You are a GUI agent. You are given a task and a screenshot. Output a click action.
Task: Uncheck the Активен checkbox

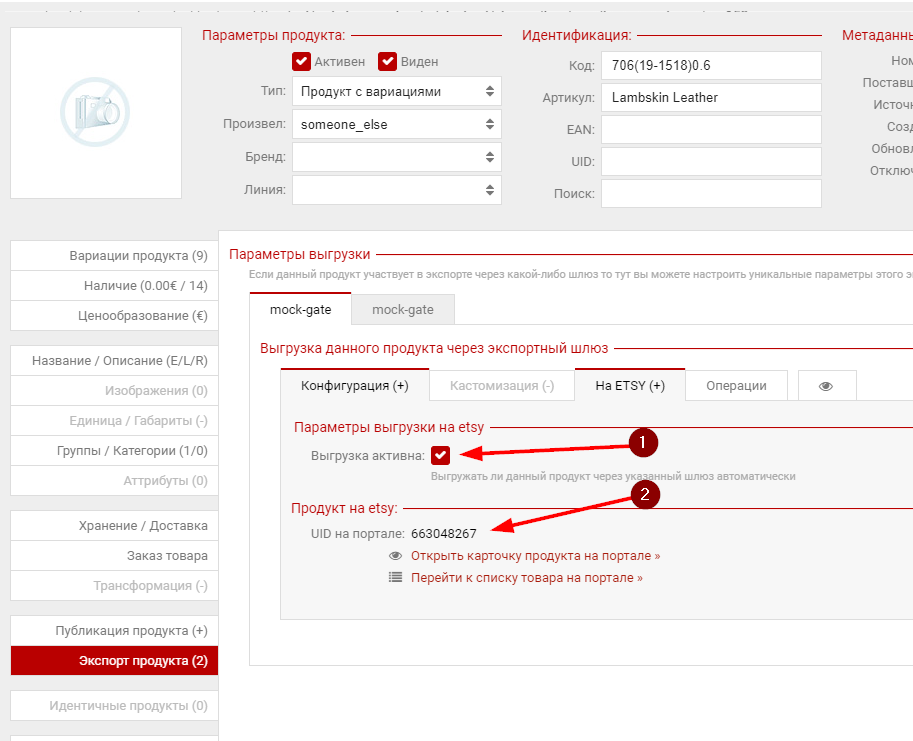click(302, 62)
